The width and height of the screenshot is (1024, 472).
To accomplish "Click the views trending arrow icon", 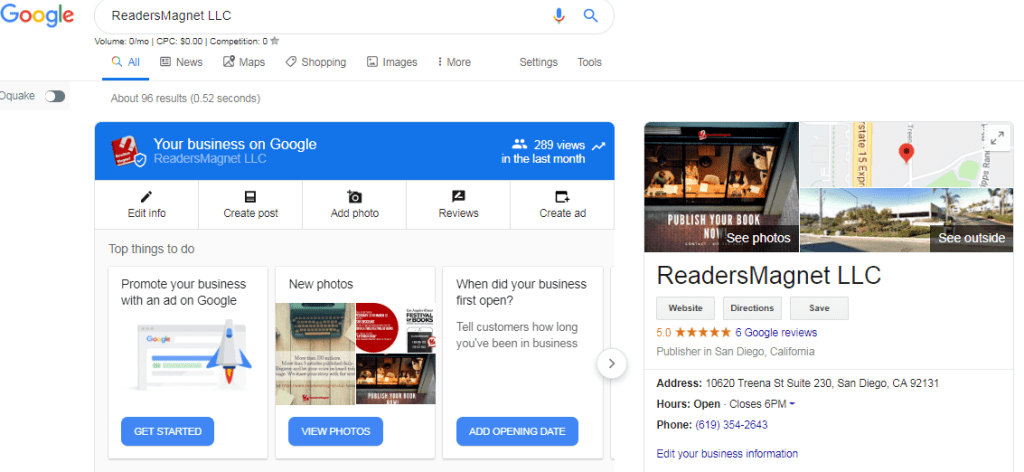I will tap(599, 146).
